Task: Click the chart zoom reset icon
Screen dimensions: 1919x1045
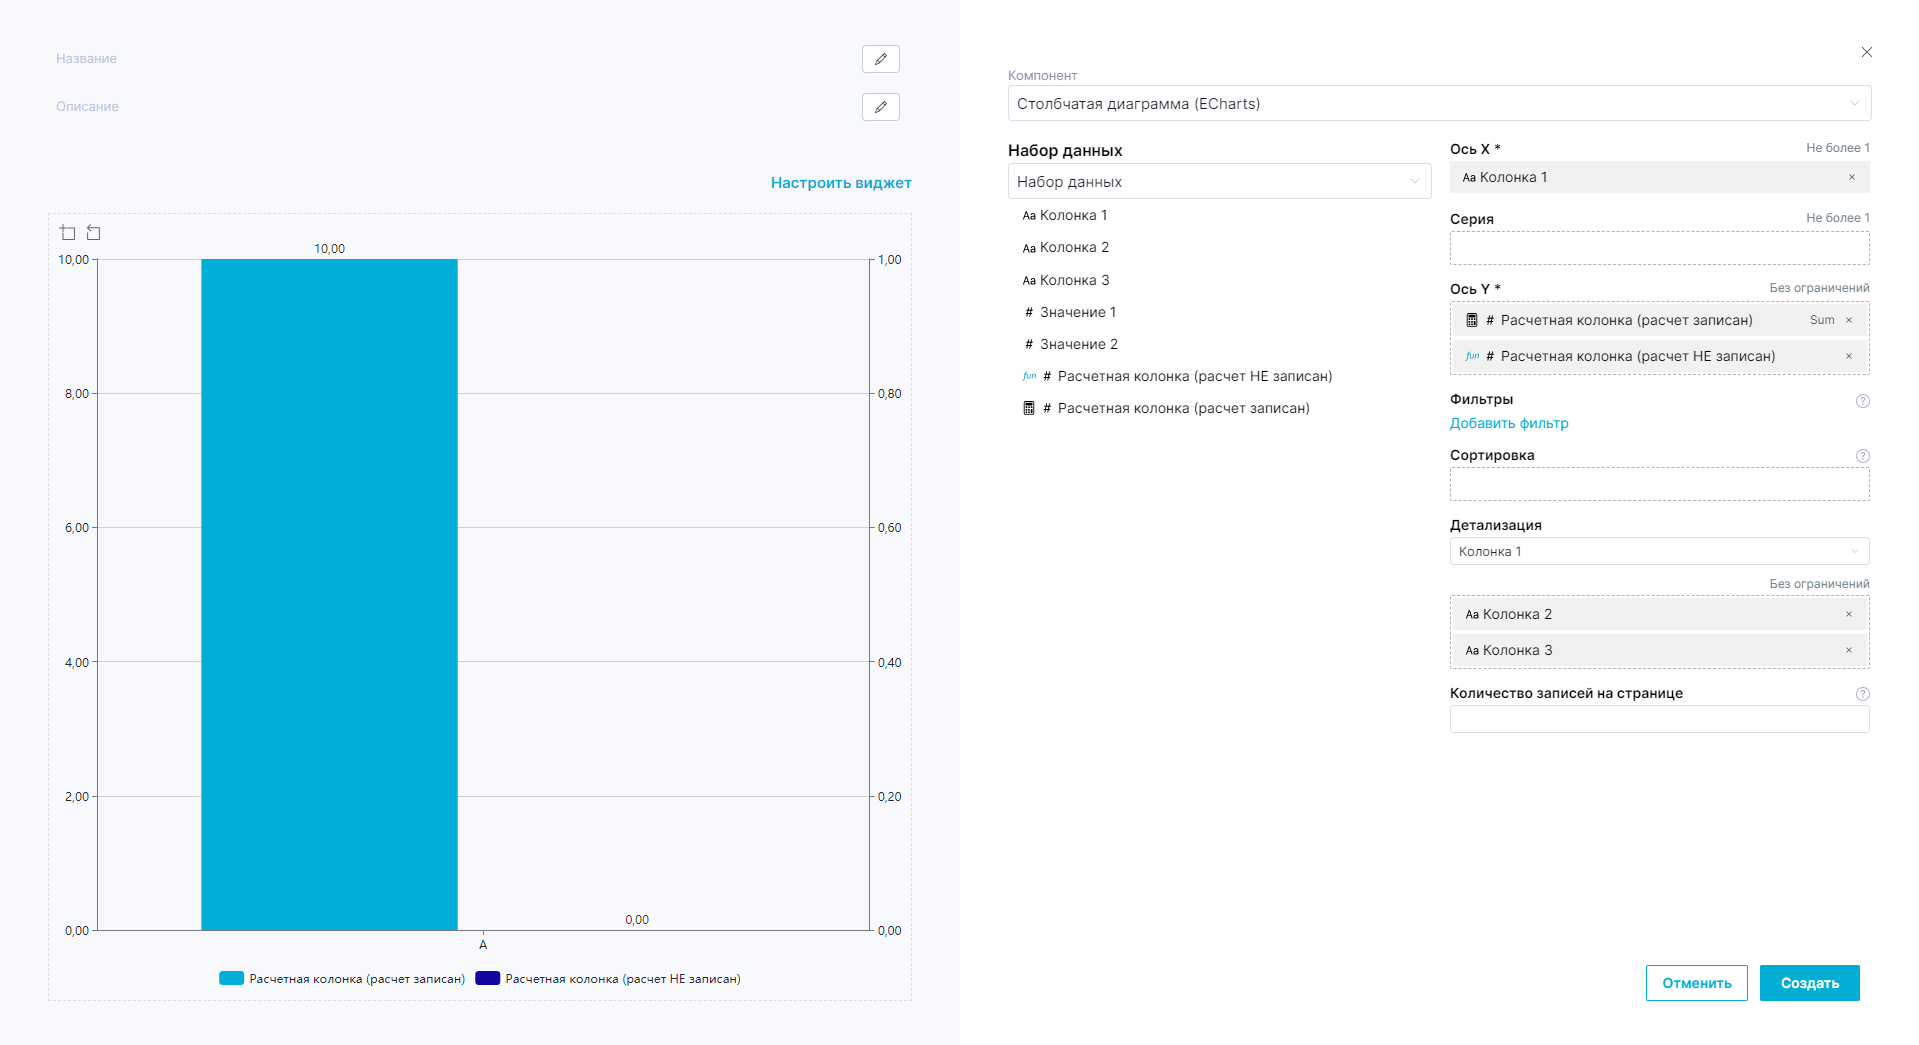Action: tap(94, 233)
